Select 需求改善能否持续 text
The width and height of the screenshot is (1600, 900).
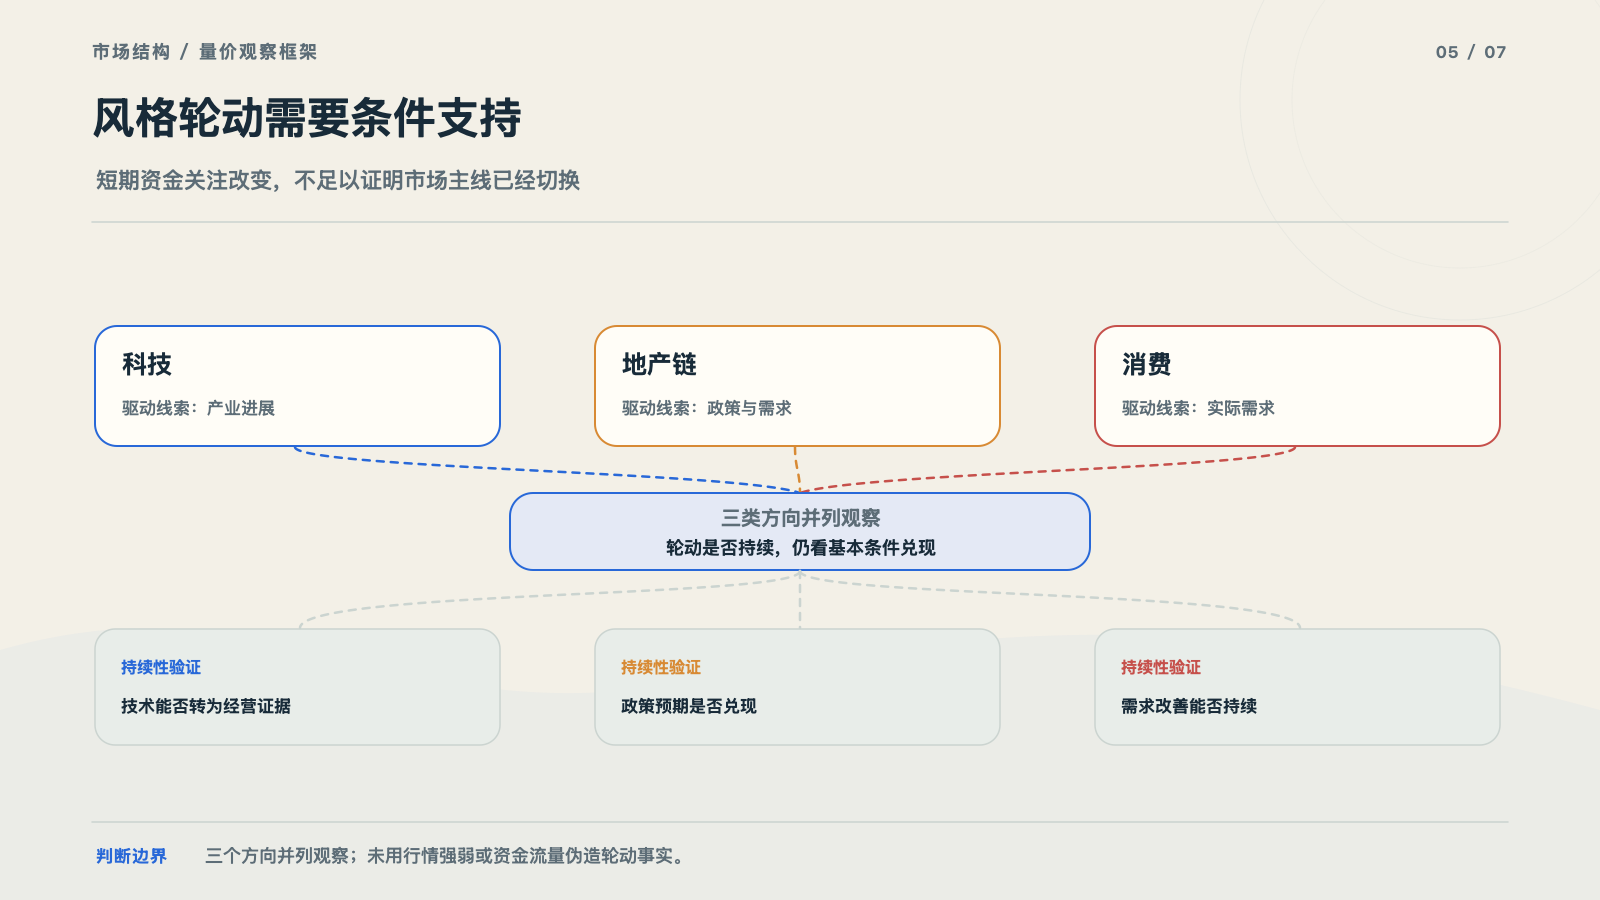click(x=1189, y=706)
